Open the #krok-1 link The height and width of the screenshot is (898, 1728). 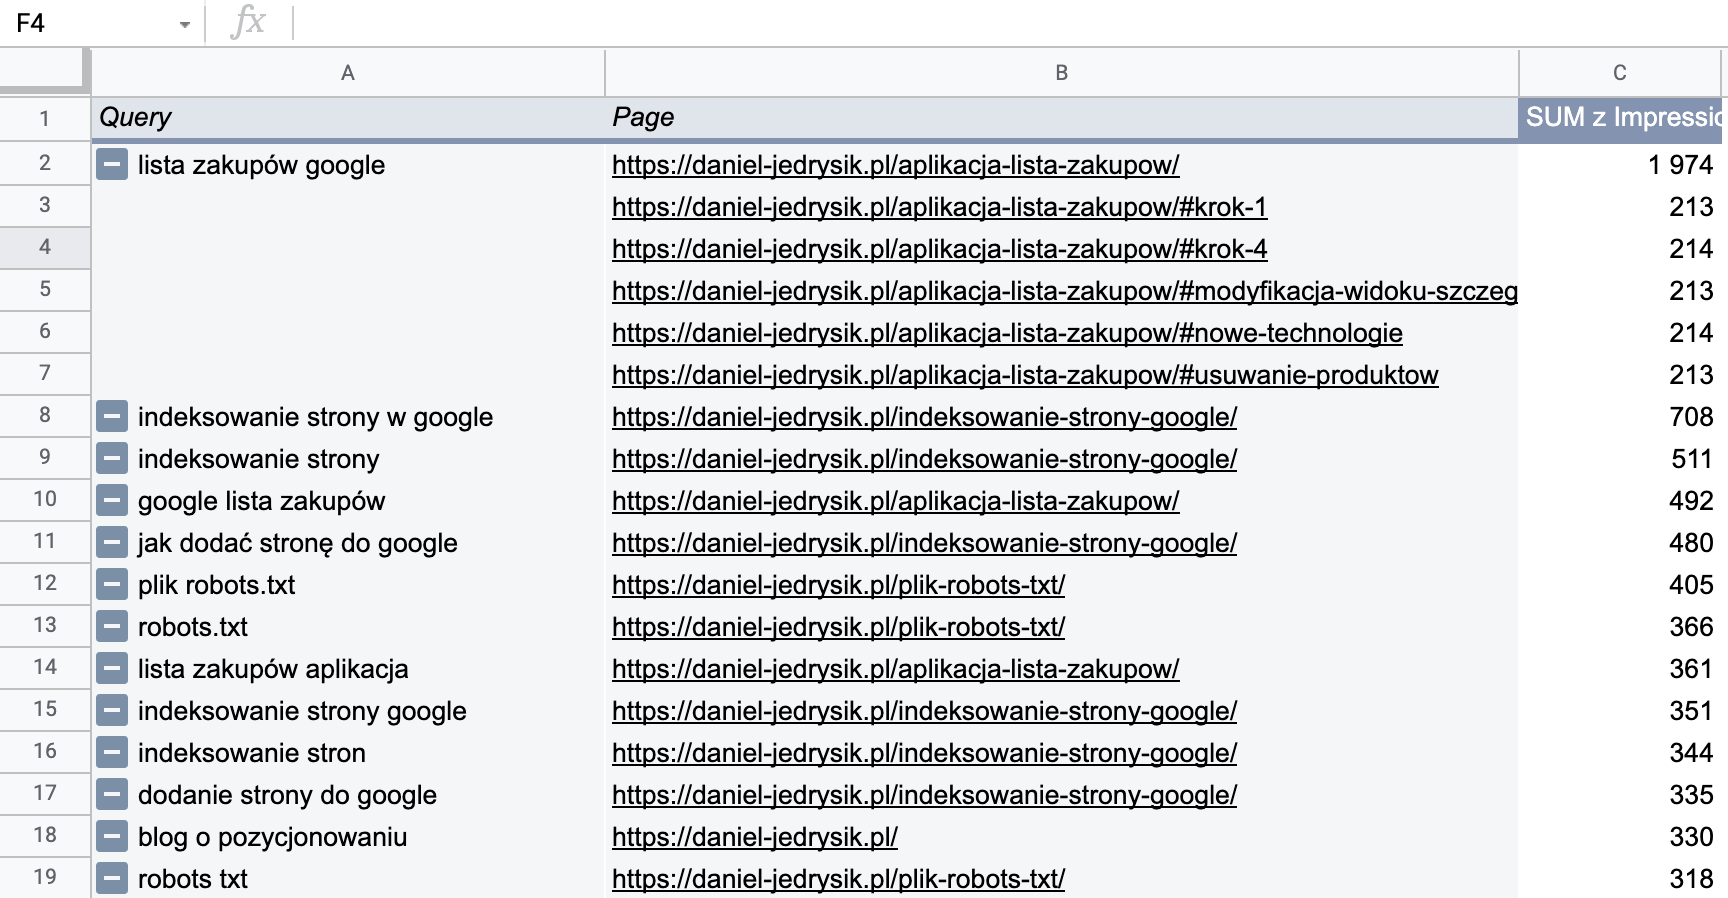939,207
